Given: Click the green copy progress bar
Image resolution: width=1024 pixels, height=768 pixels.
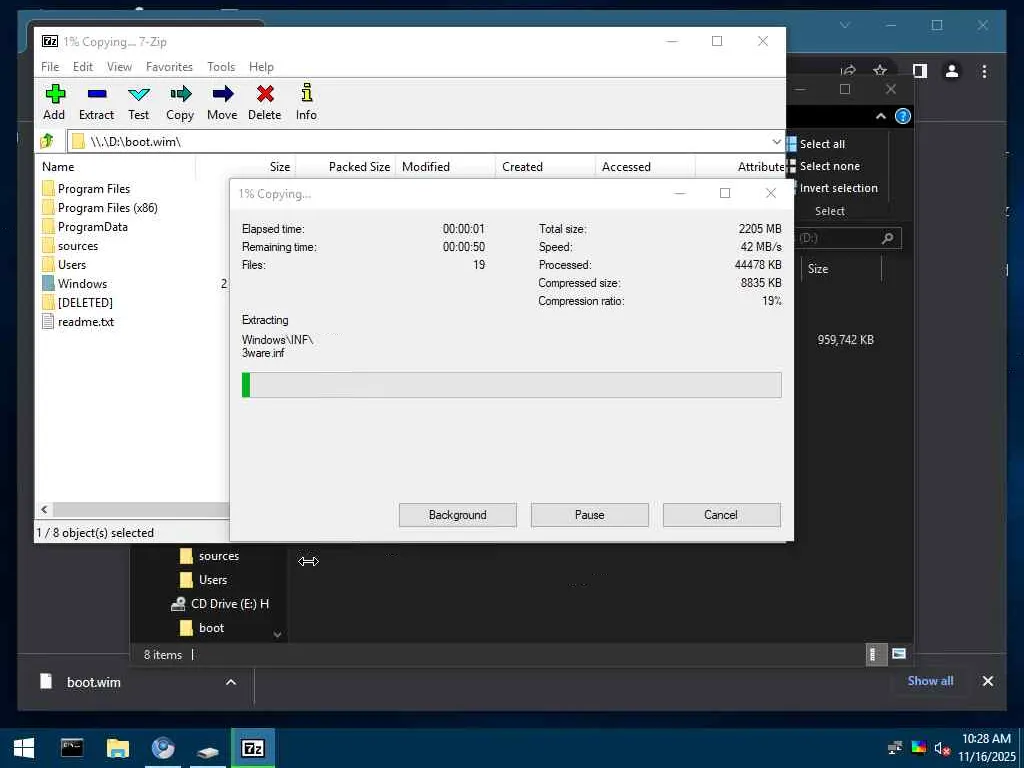Looking at the screenshot, I should (511, 385).
